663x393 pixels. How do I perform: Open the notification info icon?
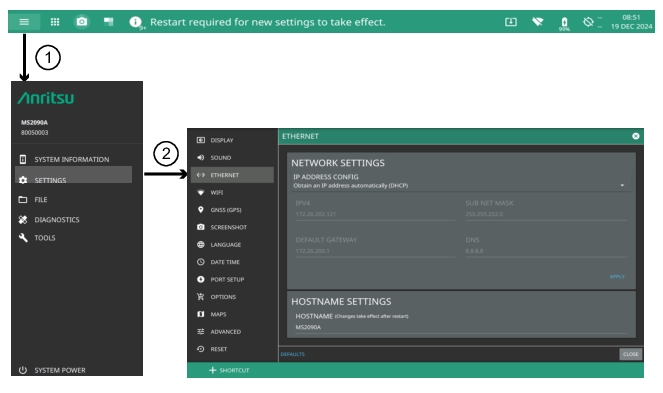[136, 22]
